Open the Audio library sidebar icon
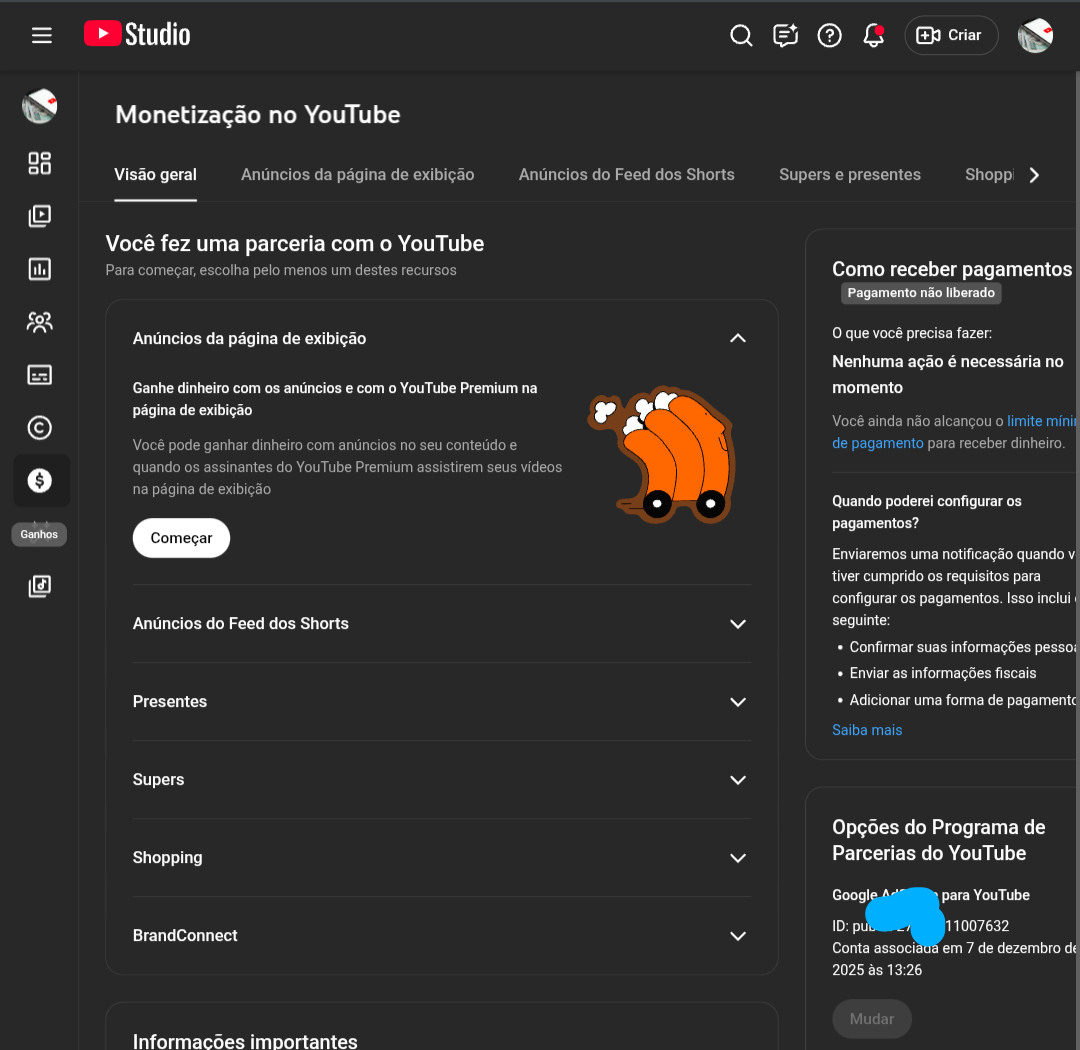 tap(39, 587)
